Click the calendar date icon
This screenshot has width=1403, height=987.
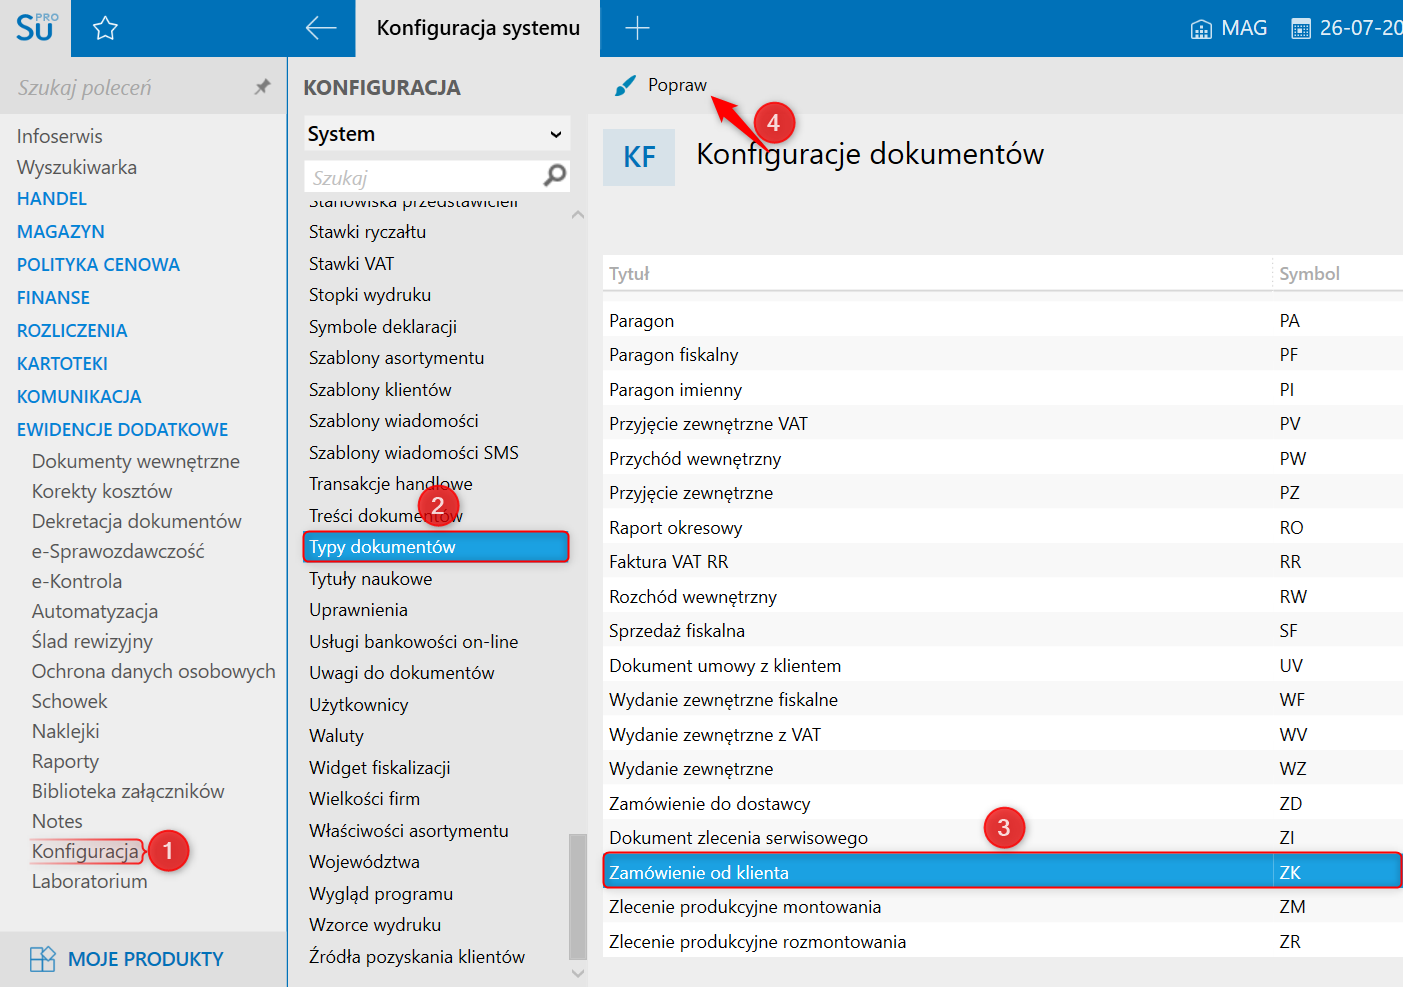coord(1300,29)
